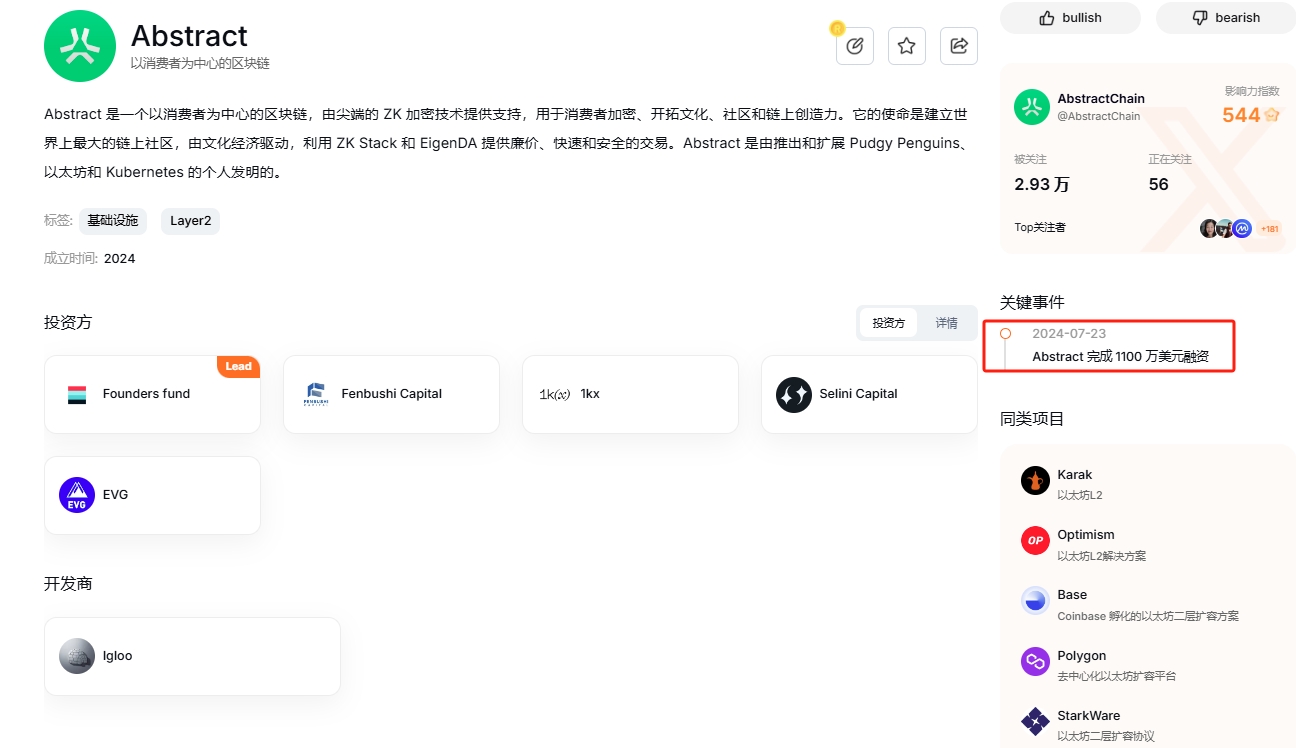The height and width of the screenshot is (748, 1296).
Task: Click the +181 followers badge
Action: point(1269,228)
